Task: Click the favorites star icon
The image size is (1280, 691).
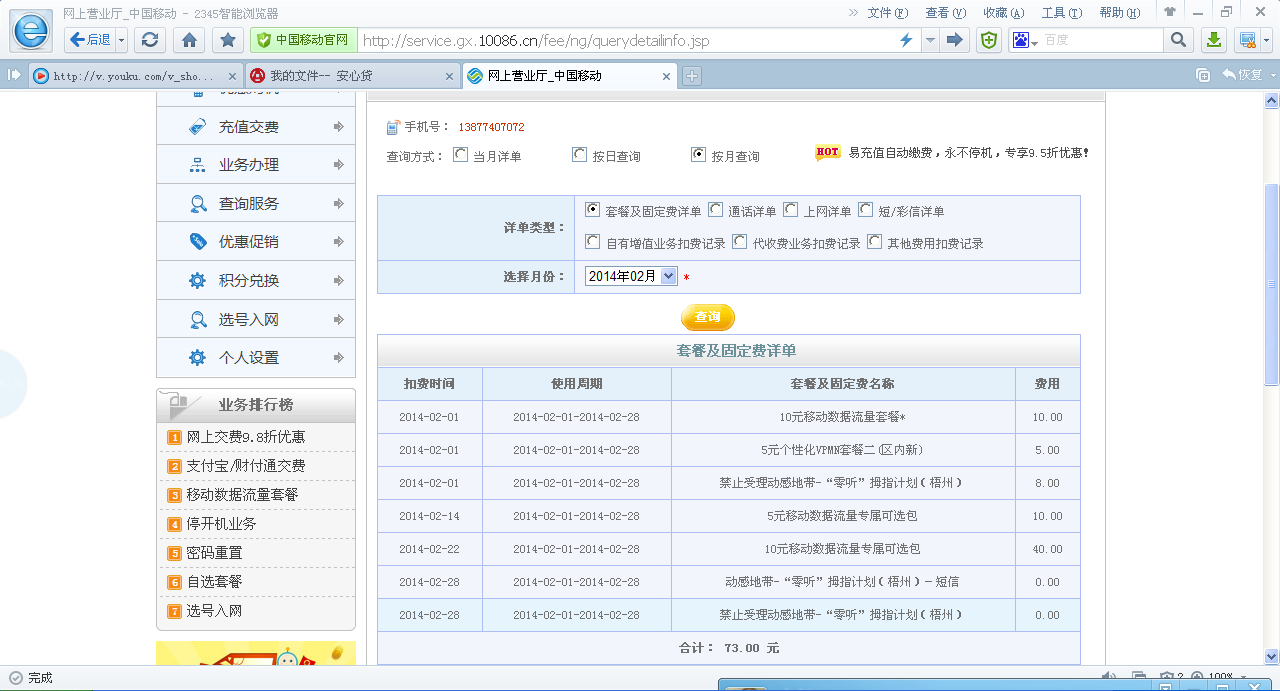Action: point(228,40)
